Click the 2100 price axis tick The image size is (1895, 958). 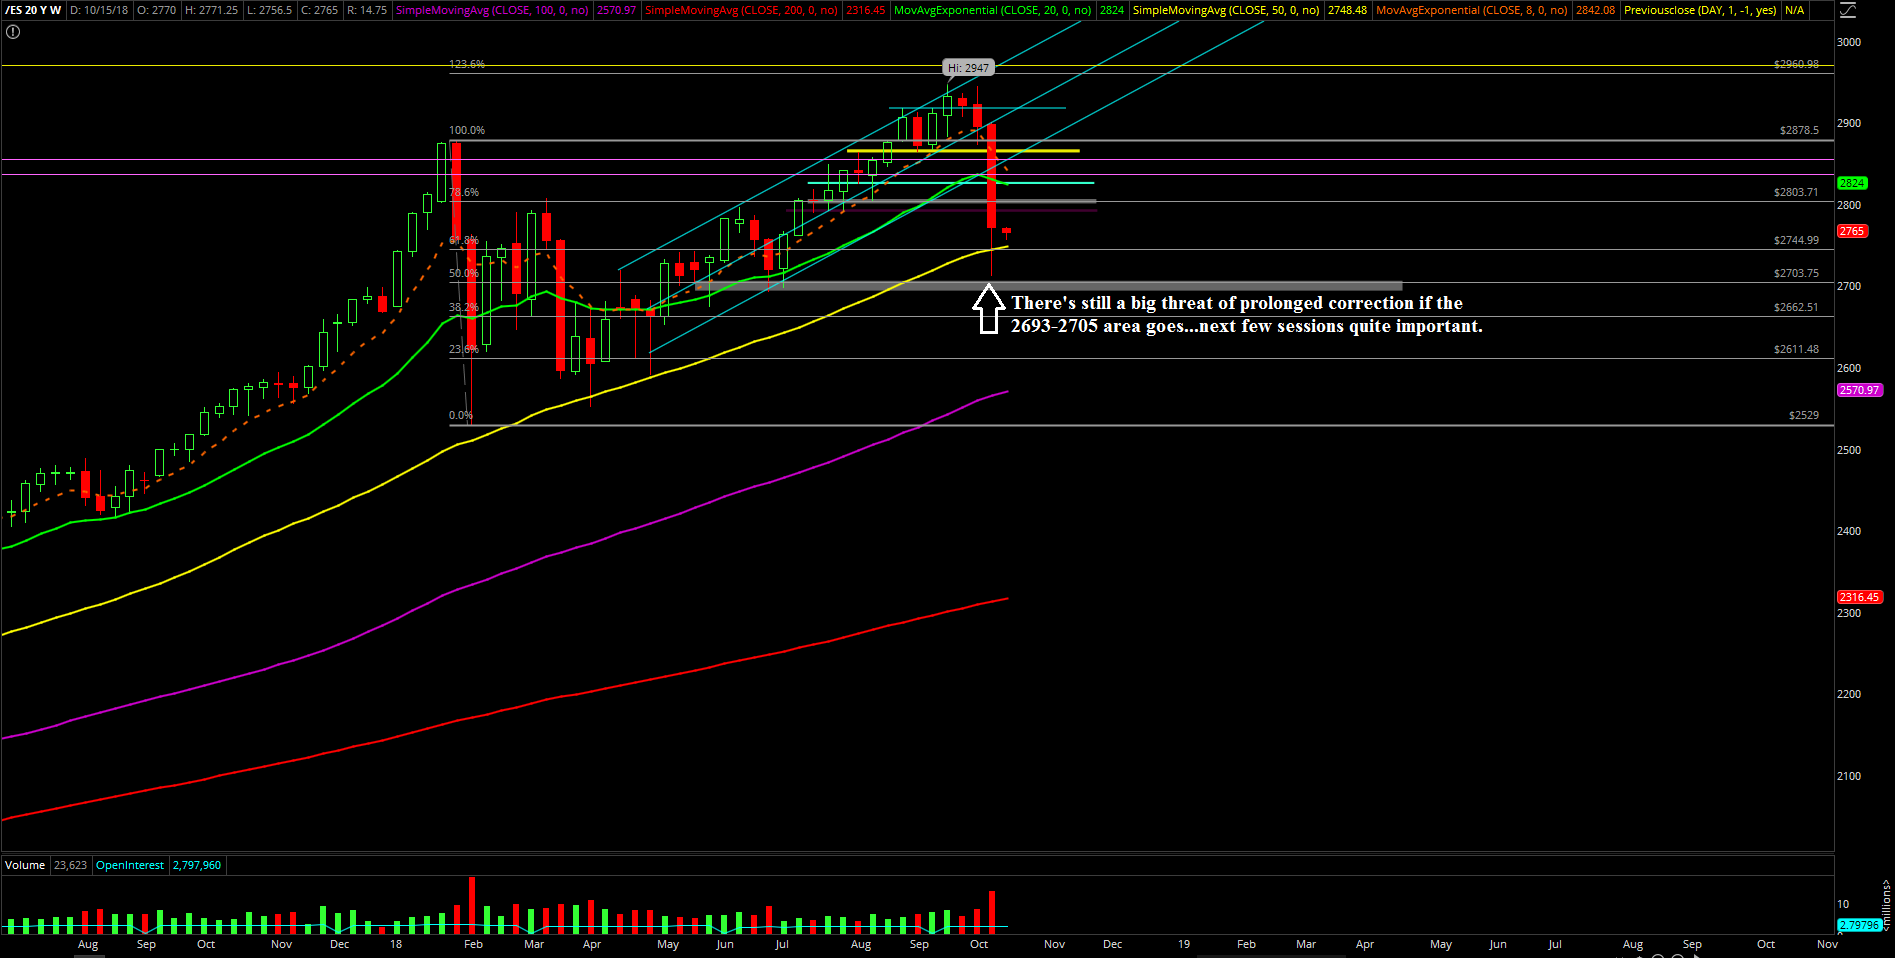pyautogui.click(x=1849, y=776)
